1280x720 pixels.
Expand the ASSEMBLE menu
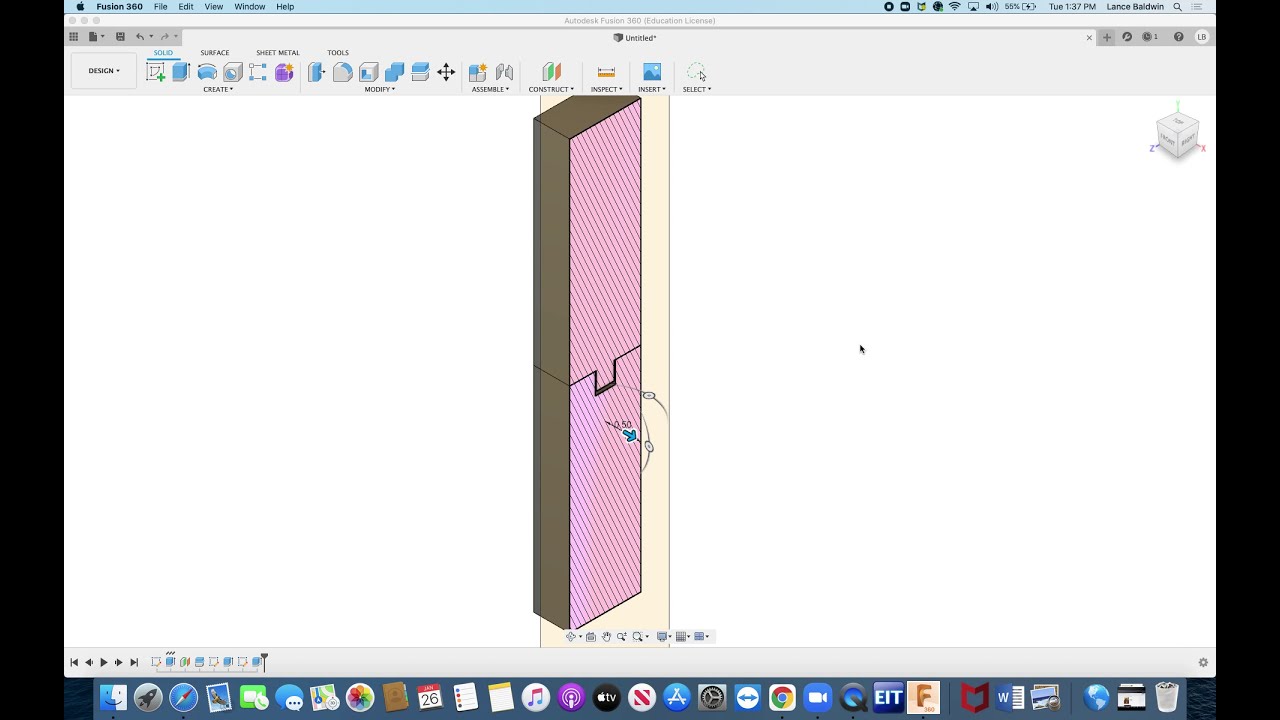(491, 89)
